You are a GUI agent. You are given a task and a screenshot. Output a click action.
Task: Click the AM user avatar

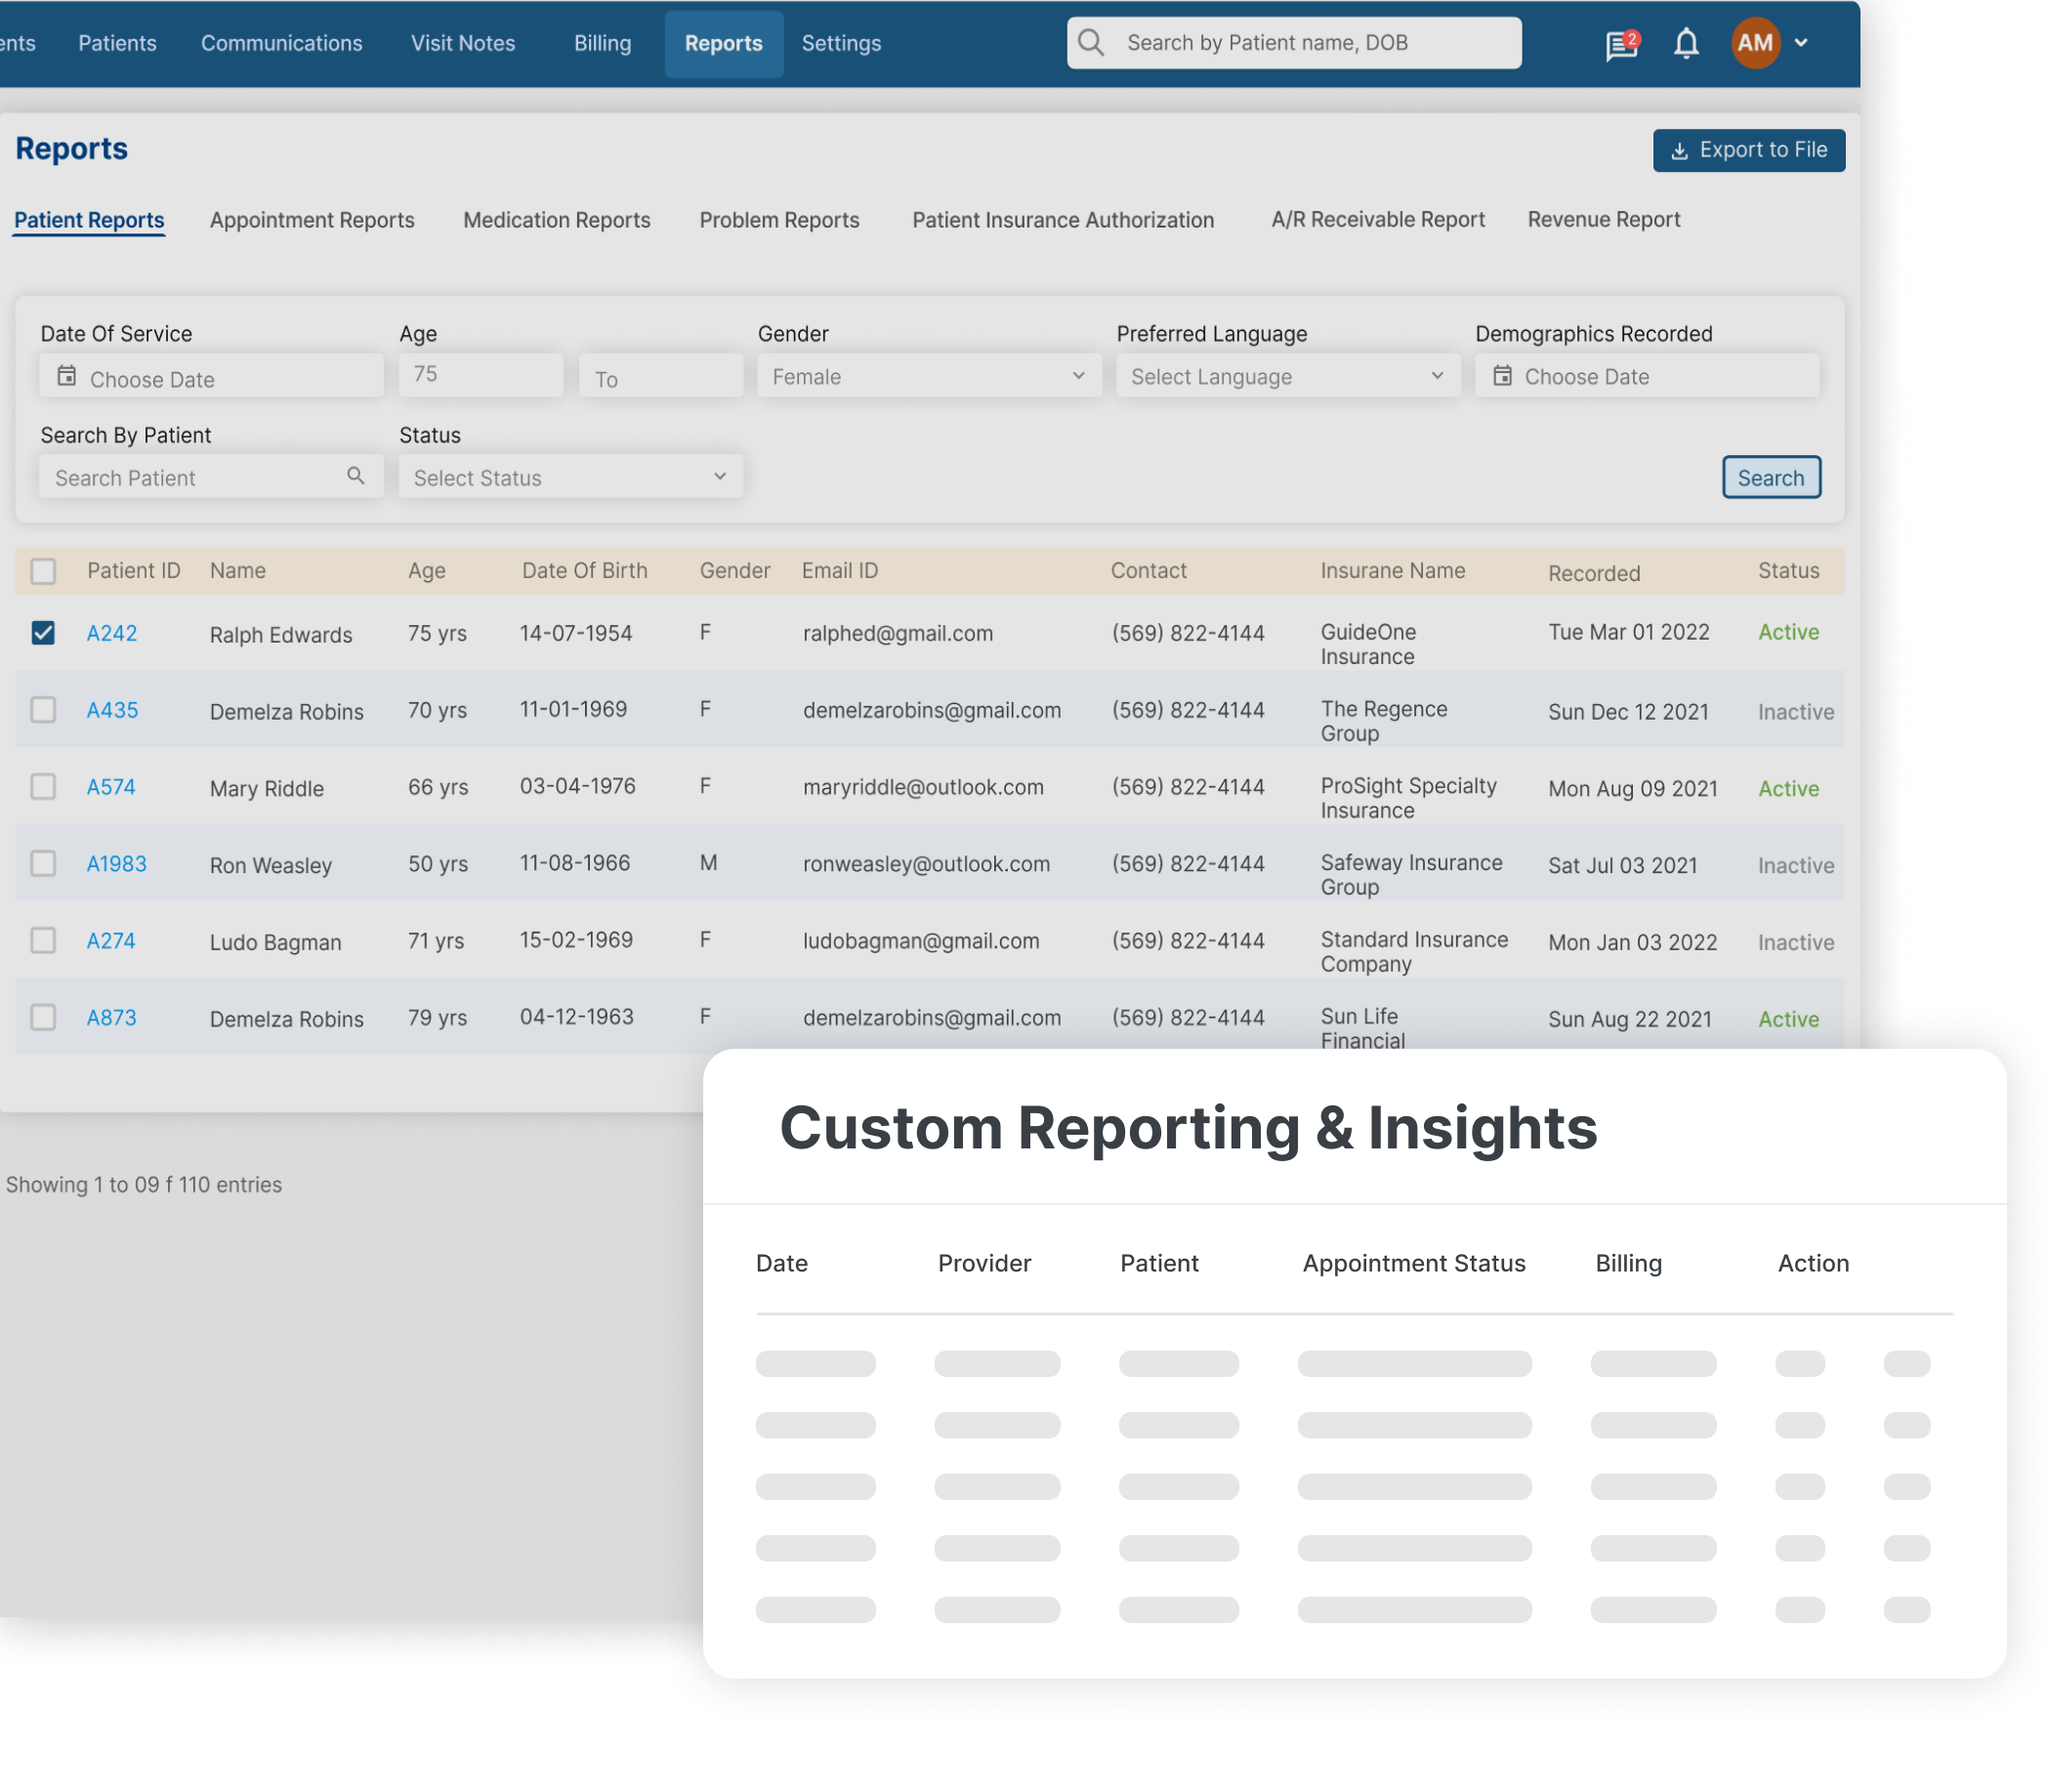1755,43
